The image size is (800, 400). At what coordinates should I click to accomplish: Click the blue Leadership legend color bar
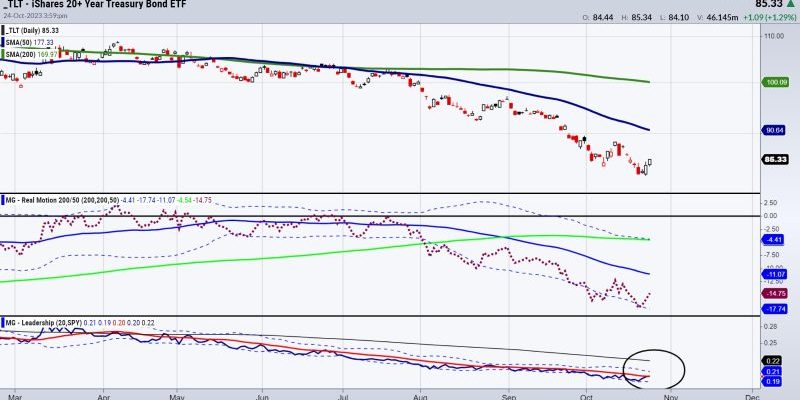4,322
